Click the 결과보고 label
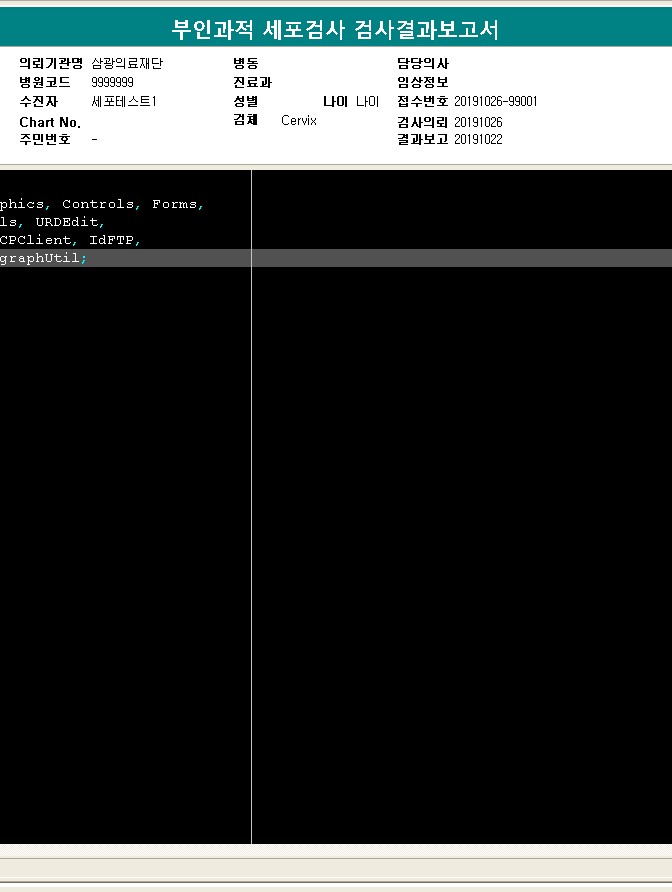This screenshot has width=672, height=892. click(x=423, y=140)
